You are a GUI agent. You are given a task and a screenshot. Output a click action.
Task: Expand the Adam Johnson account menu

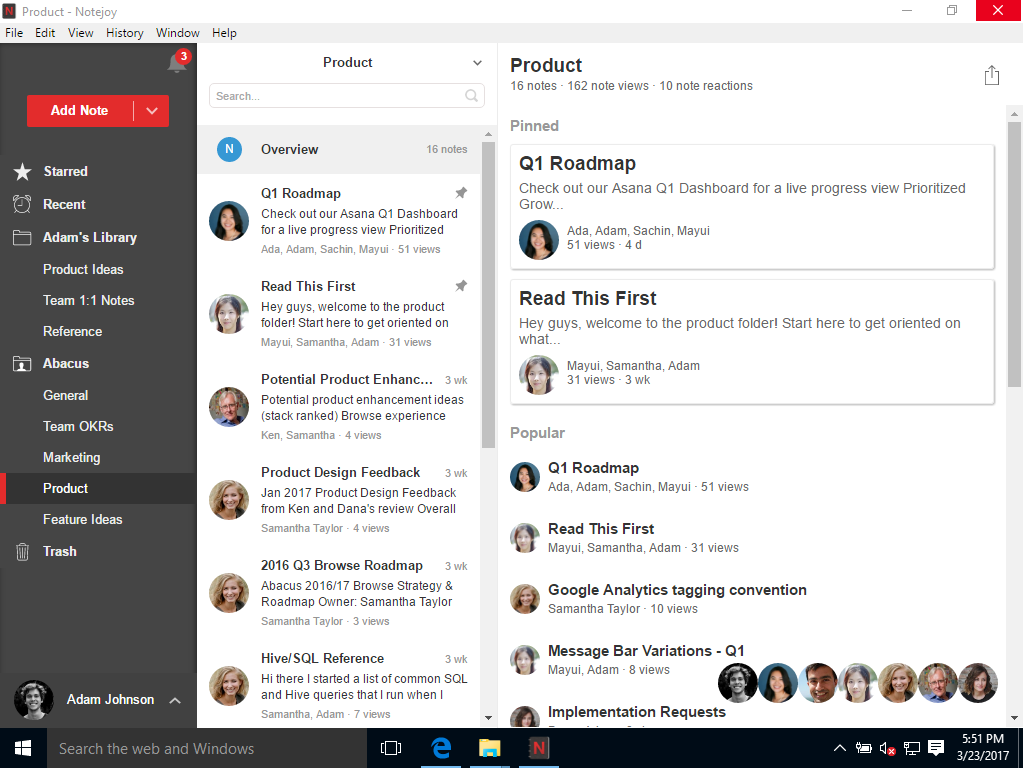click(174, 700)
